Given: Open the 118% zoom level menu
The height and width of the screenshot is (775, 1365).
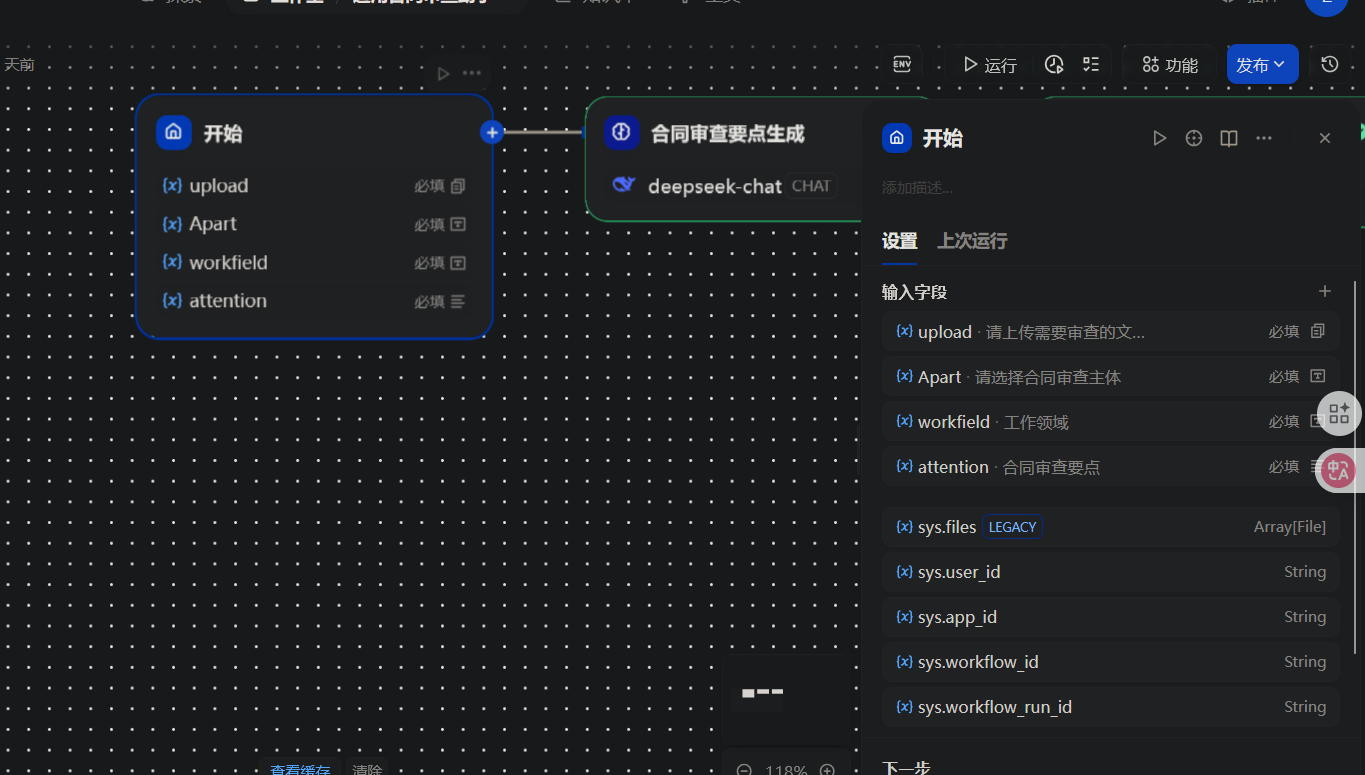Looking at the screenshot, I should [x=786, y=771].
